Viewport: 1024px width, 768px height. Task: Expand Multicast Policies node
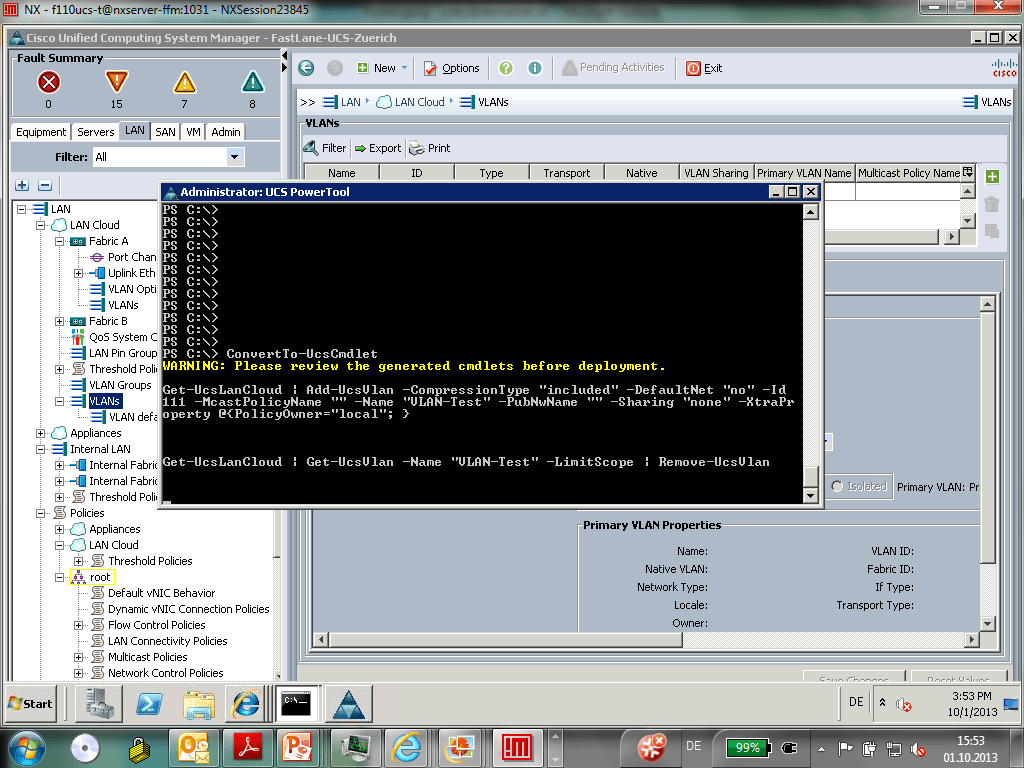78,657
